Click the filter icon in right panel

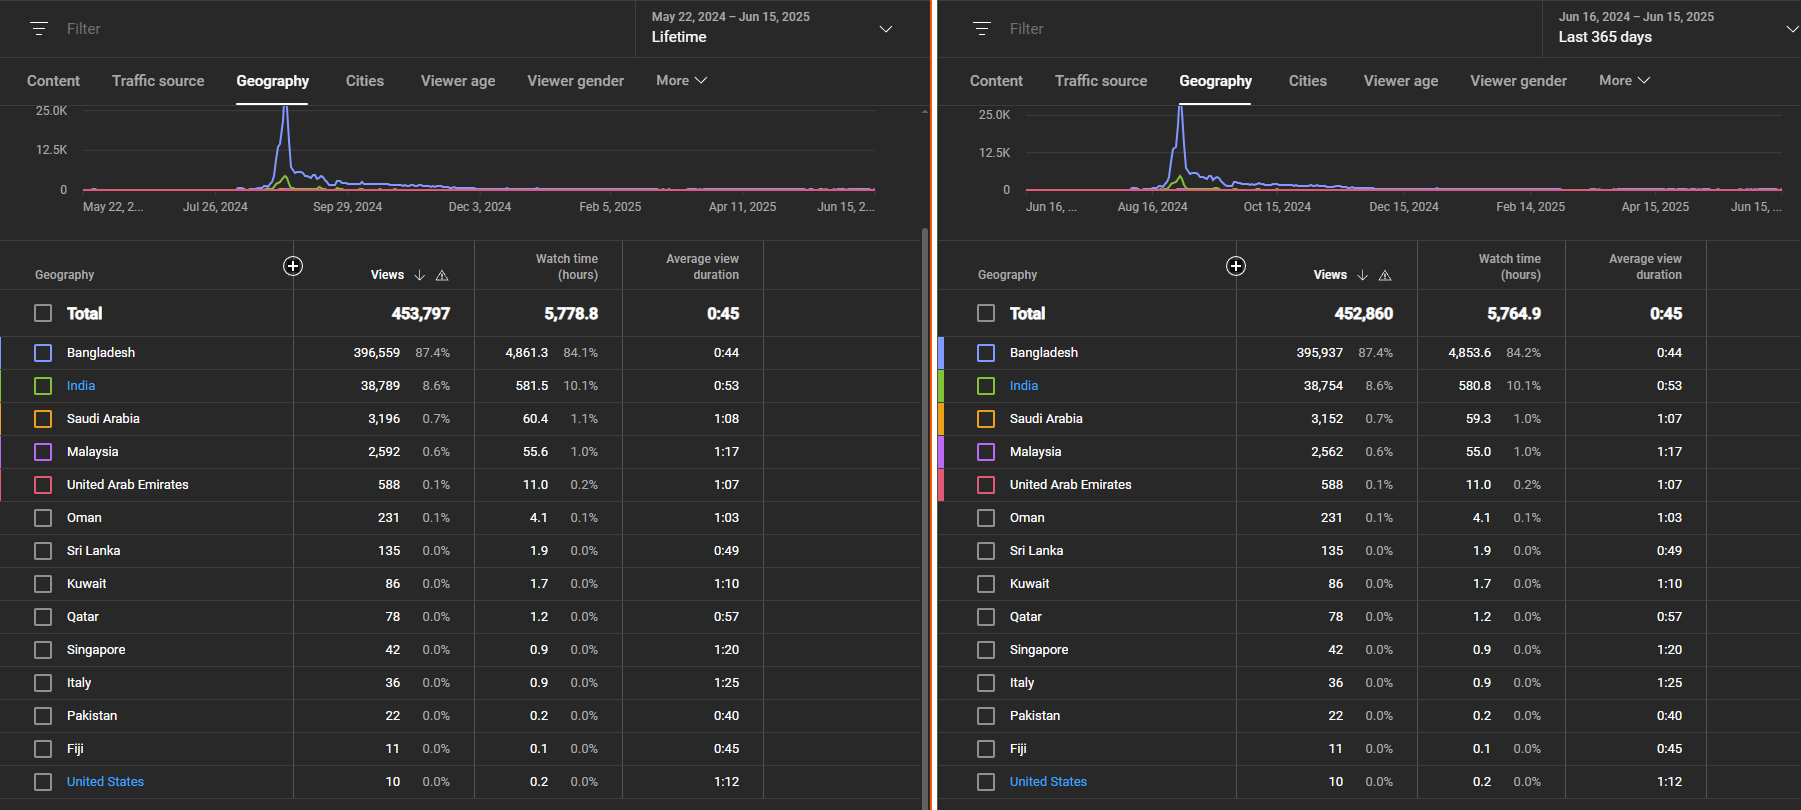coord(982,29)
